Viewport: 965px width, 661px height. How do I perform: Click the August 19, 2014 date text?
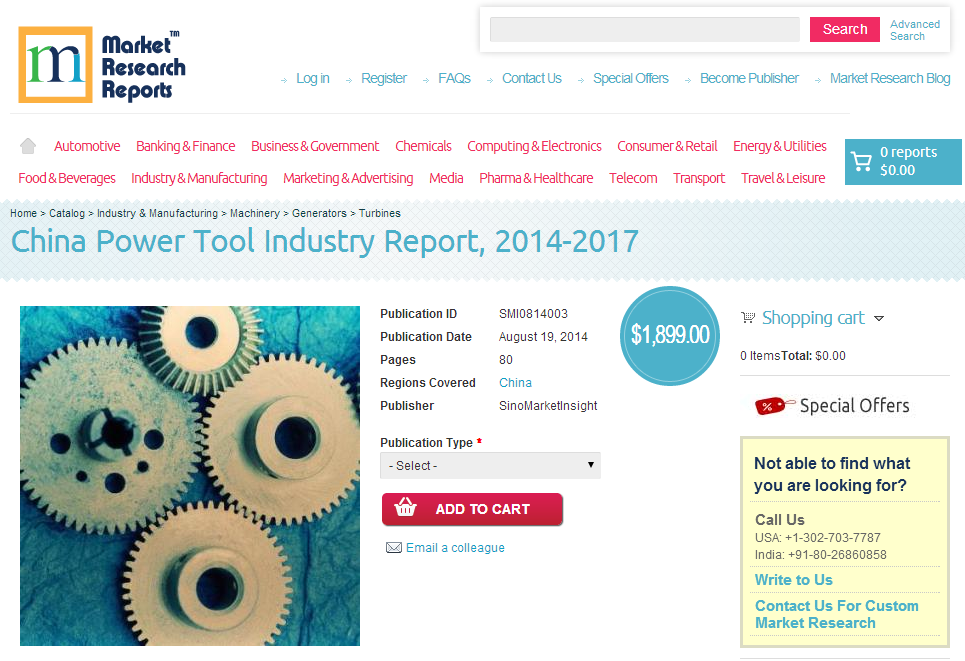pos(543,337)
